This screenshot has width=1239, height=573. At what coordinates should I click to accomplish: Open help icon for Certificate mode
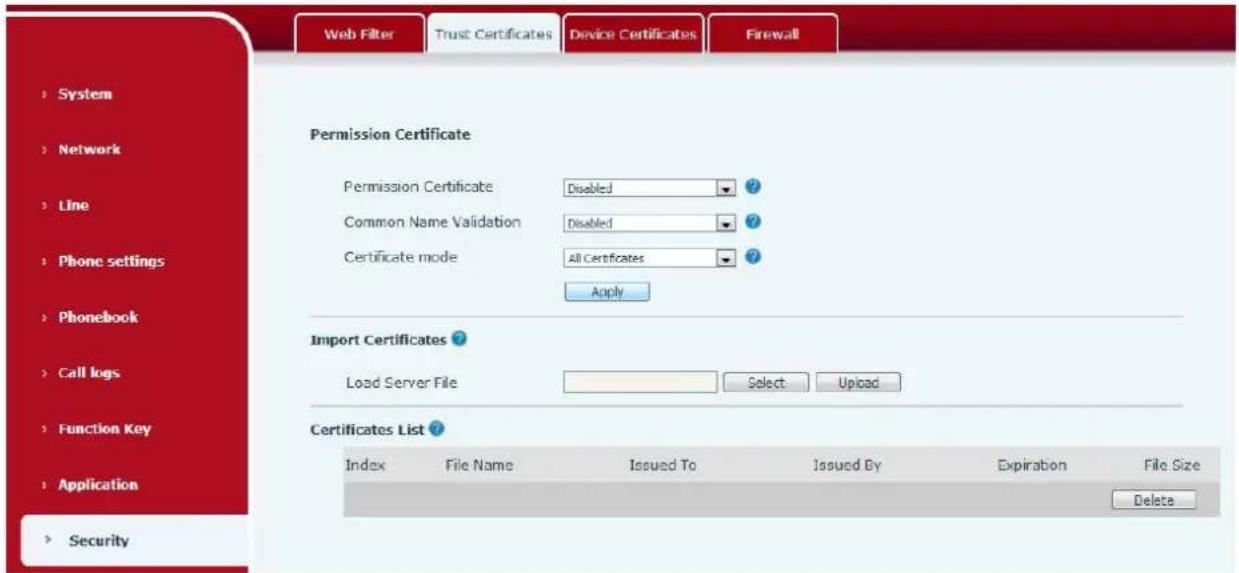(755, 257)
